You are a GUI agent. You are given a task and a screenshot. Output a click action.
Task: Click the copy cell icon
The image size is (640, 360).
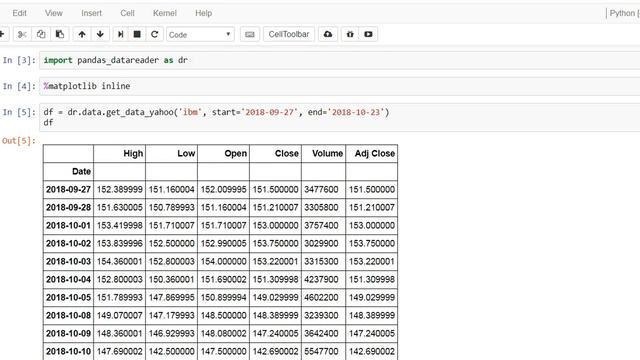41,34
